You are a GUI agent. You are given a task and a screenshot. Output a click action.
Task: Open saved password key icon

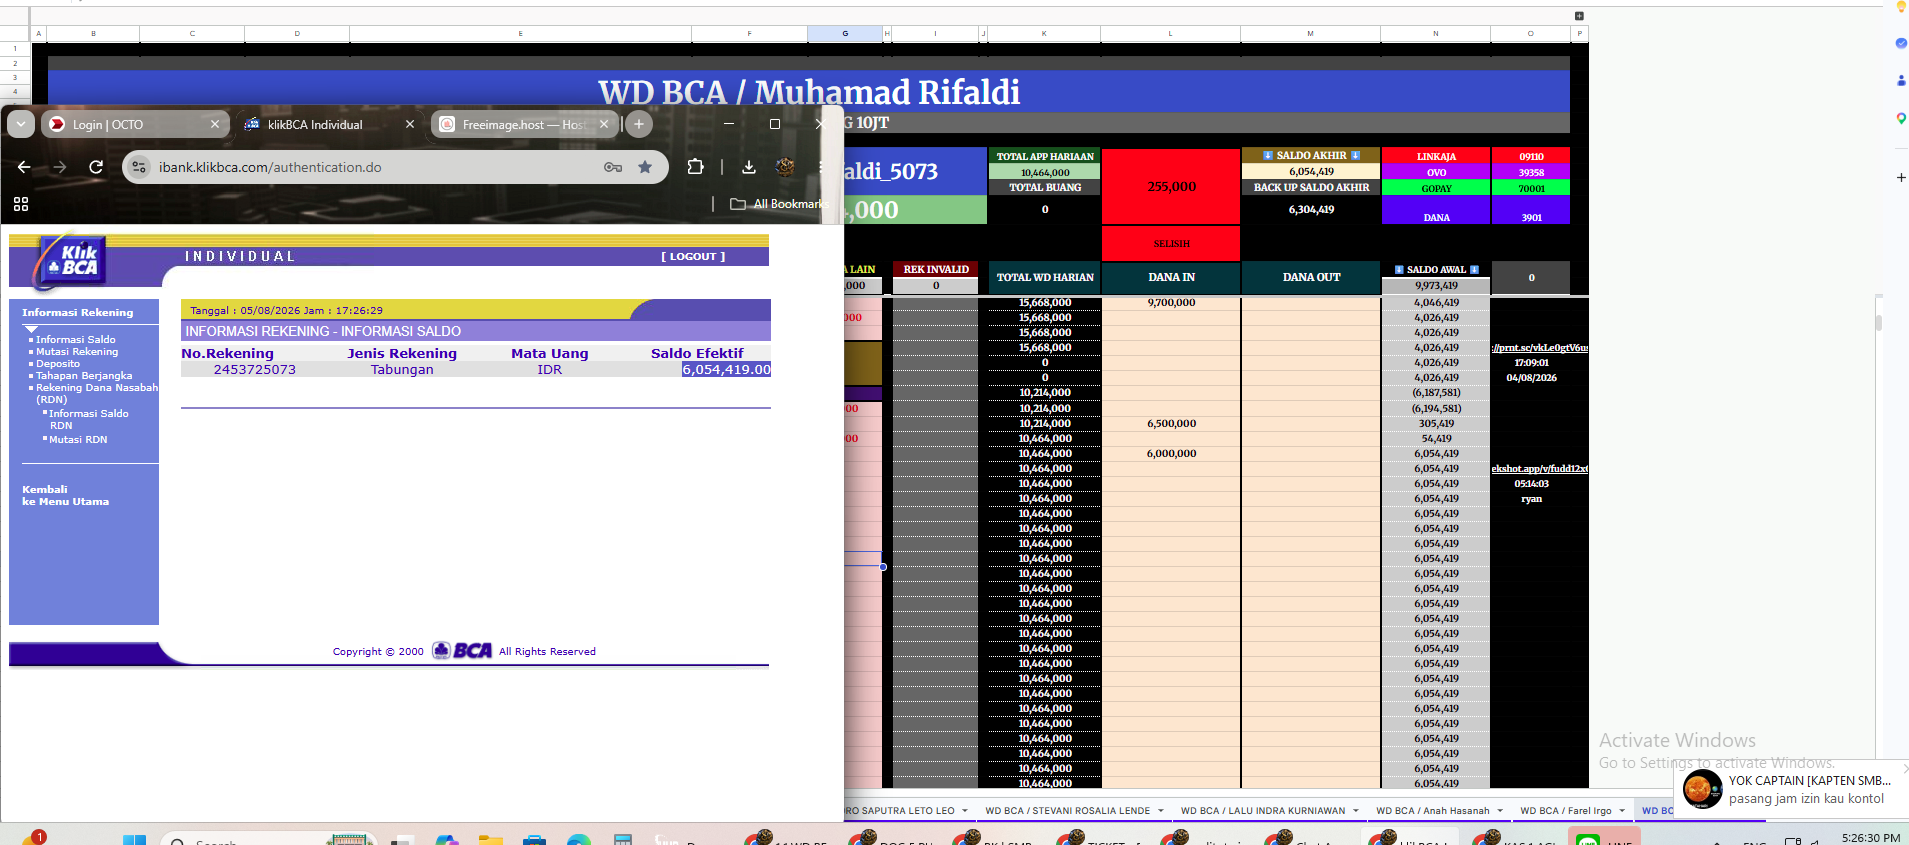pyautogui.click(x=613, y=167)
